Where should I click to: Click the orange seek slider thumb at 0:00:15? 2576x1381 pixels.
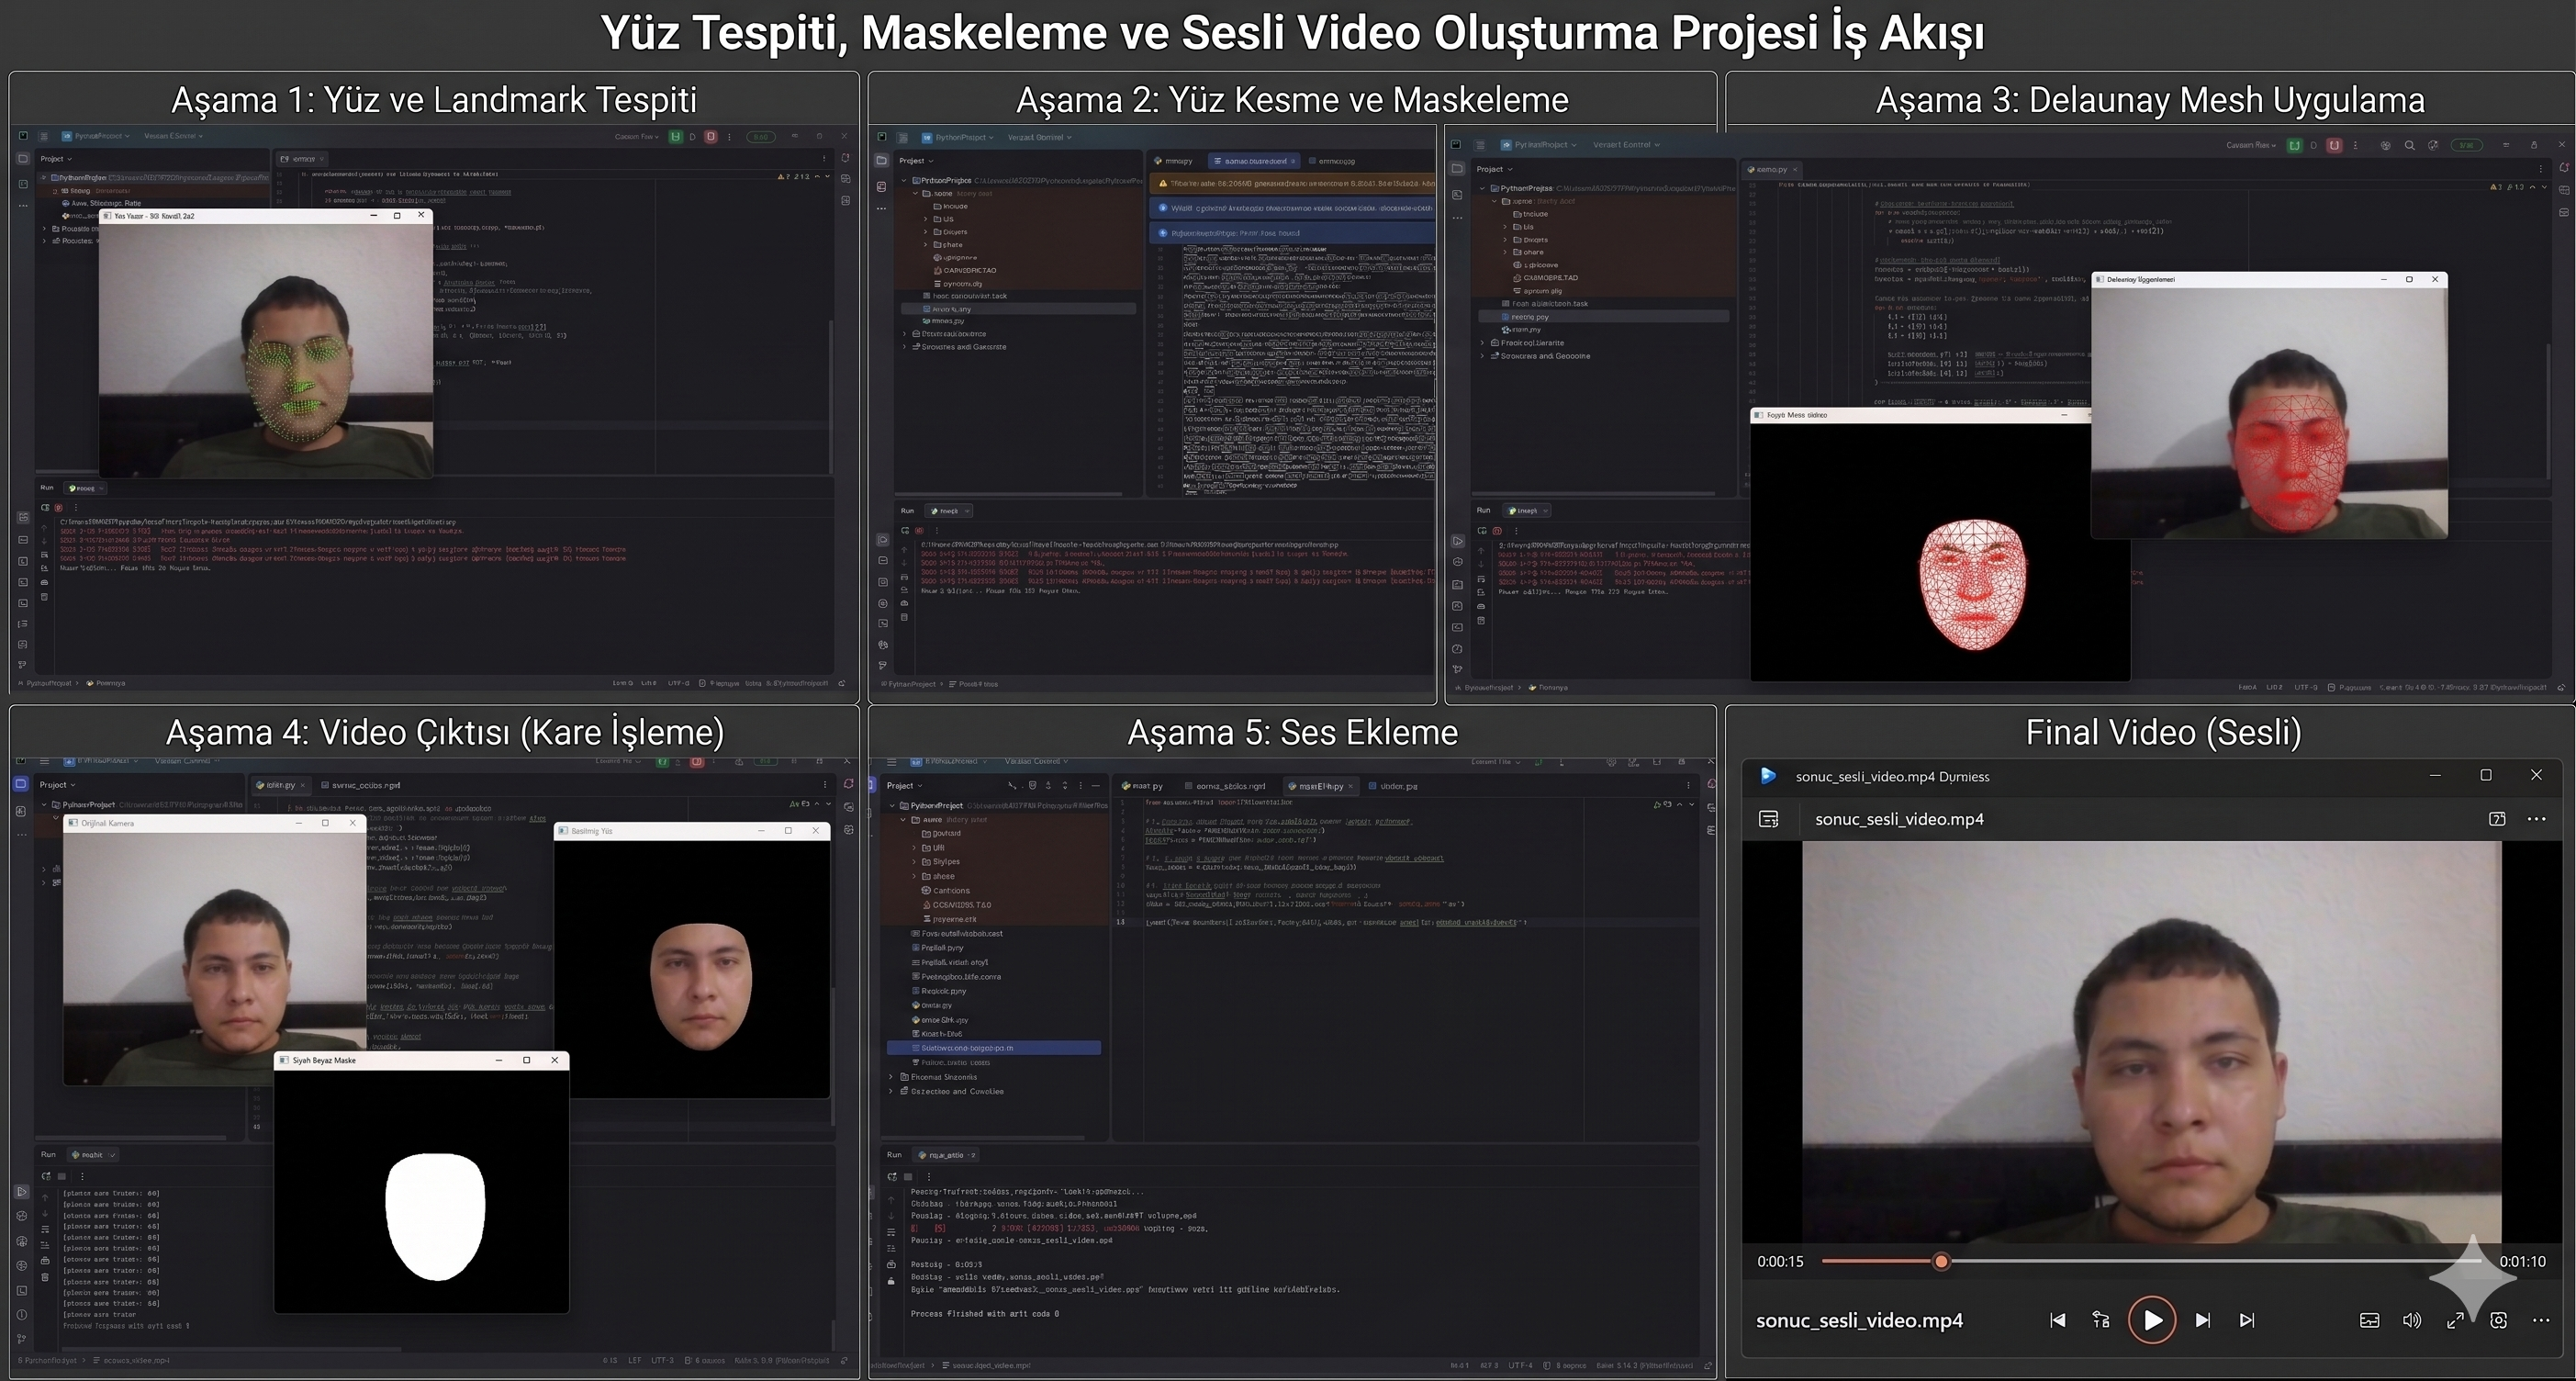click(1941, 1261)
